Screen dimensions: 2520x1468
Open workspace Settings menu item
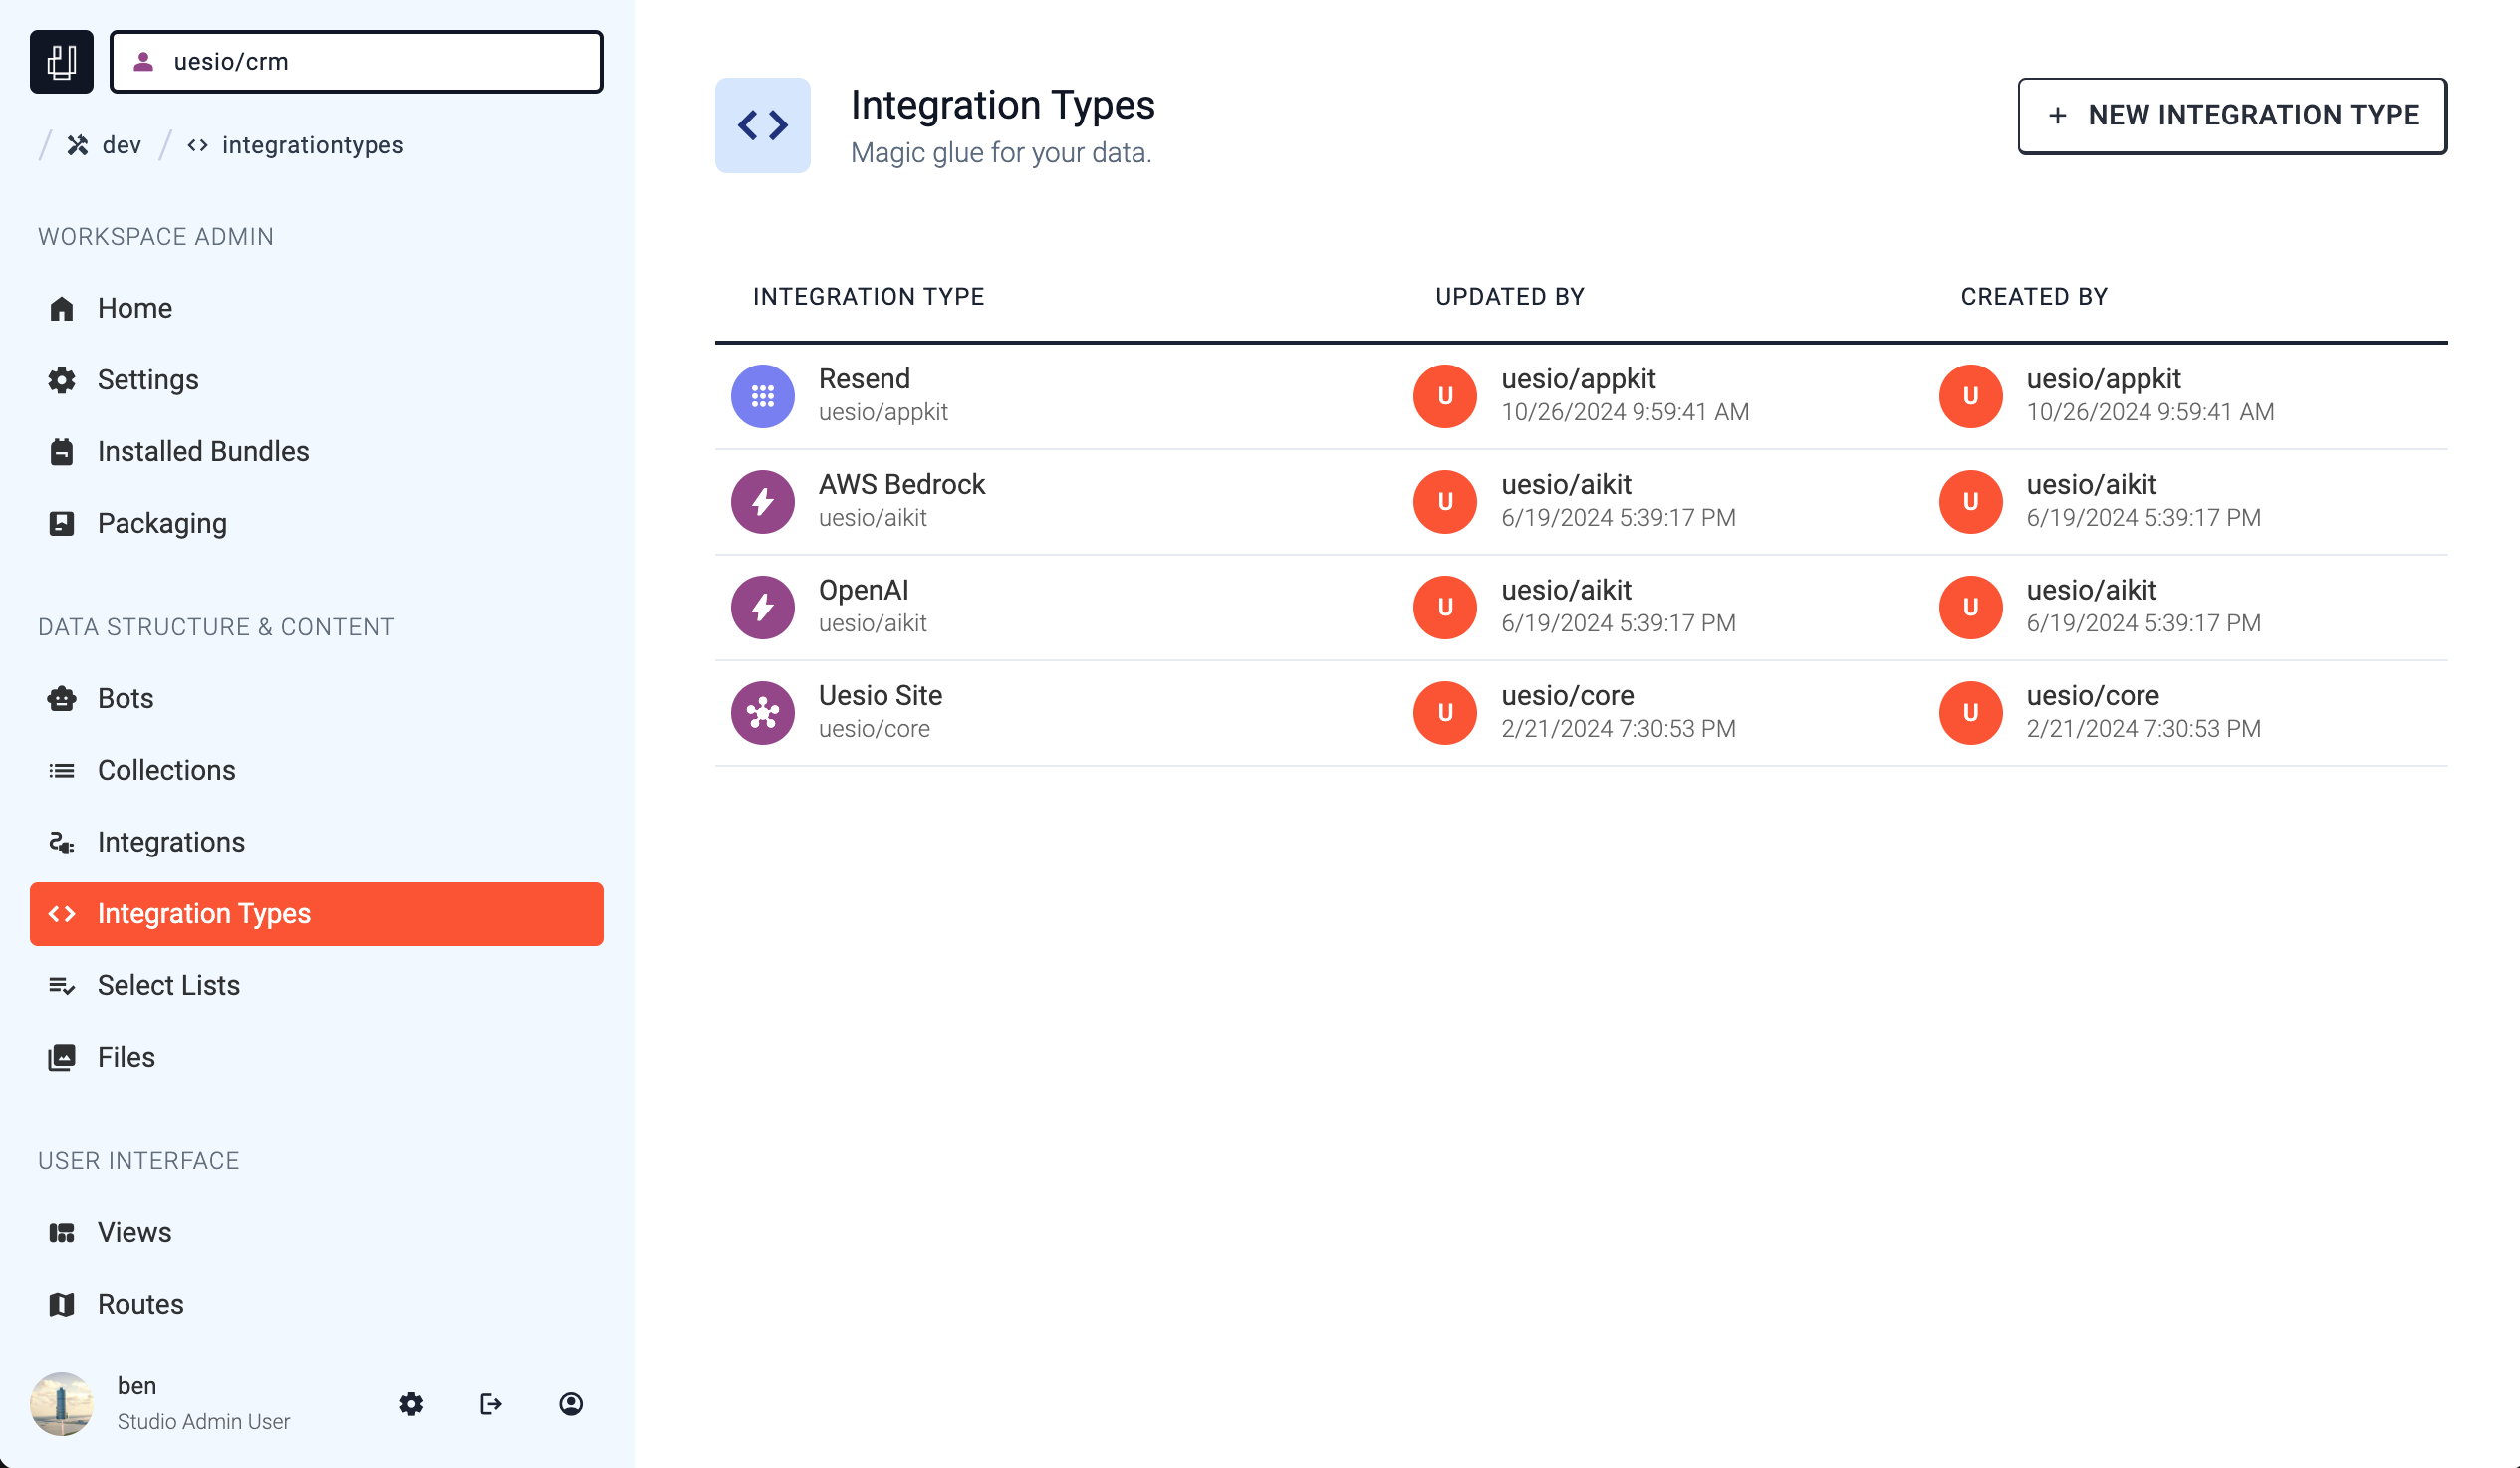pyautogui.click(x=316, y=380)
